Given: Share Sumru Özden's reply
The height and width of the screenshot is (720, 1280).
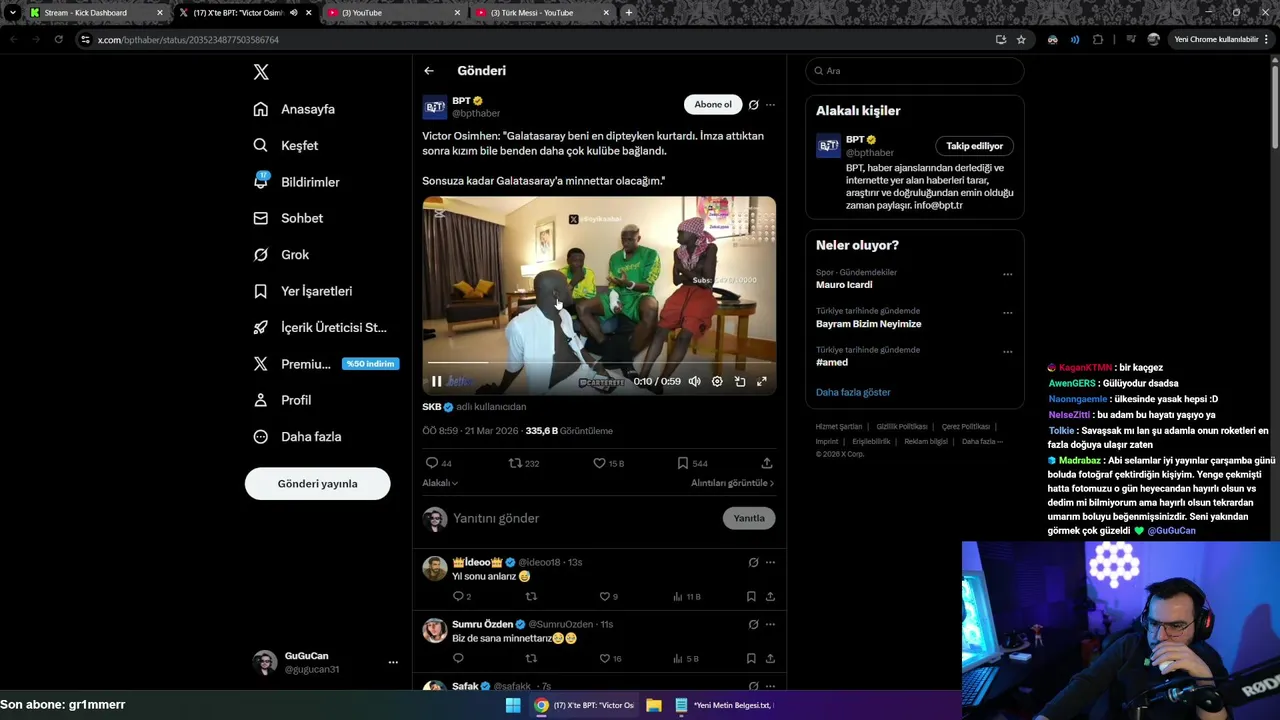Looking at the screenshot, I should (x=770, y=659).
